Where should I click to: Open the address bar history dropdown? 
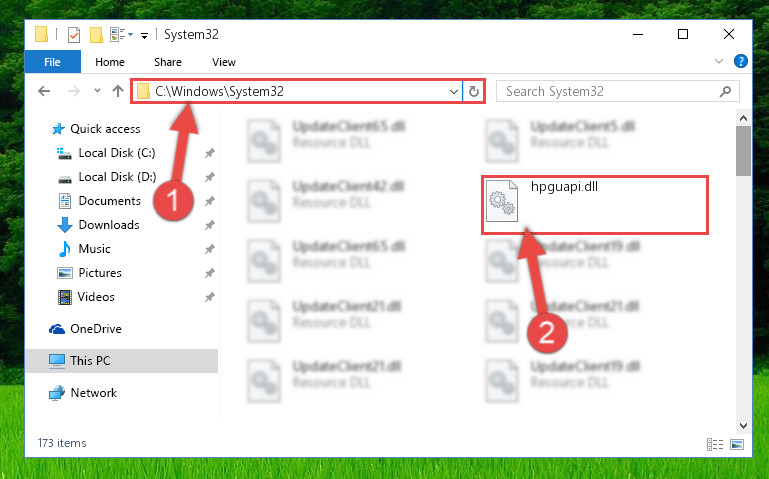click(454, 92)
